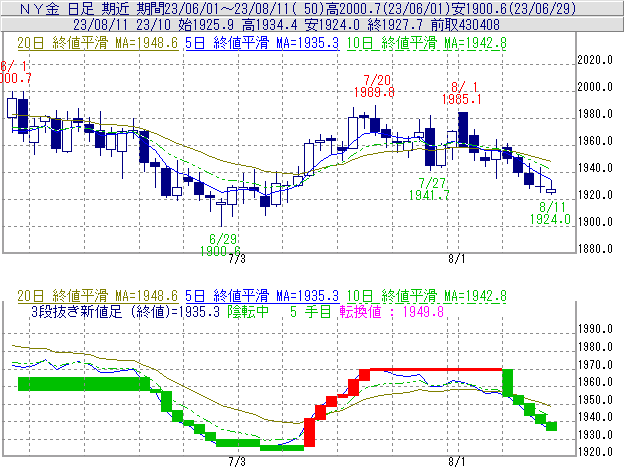The height and width of the screenshot is (475, 624).
Task: Click the 7/3 date on upper chart axis
Action: click(237, 259)
